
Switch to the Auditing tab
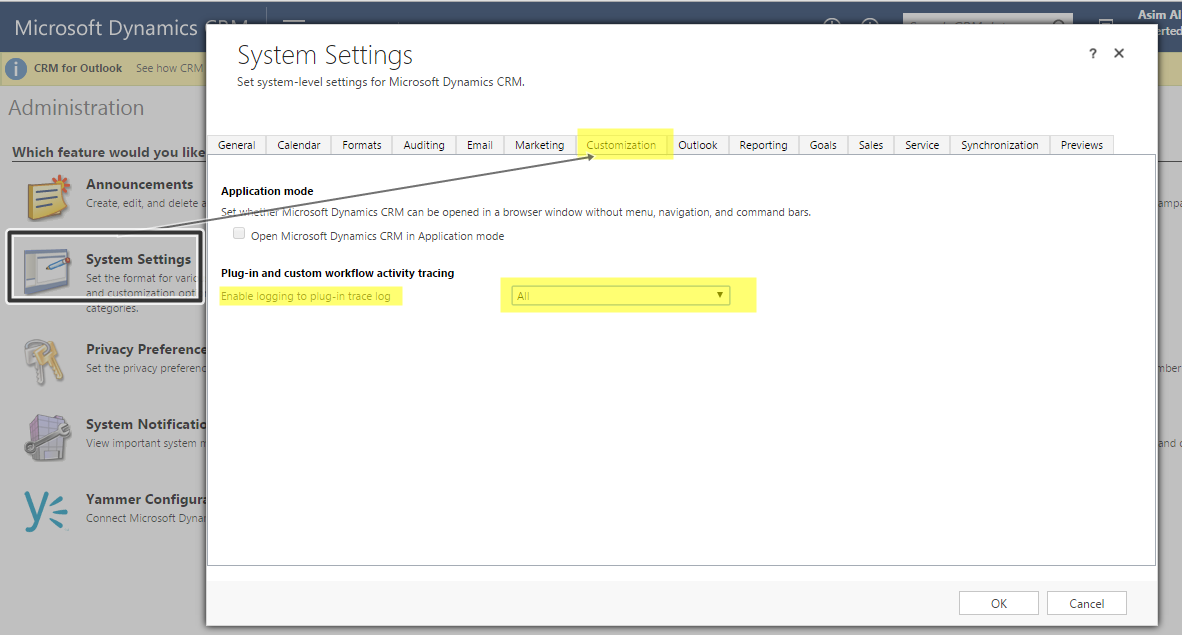click(x=423, y=145)
